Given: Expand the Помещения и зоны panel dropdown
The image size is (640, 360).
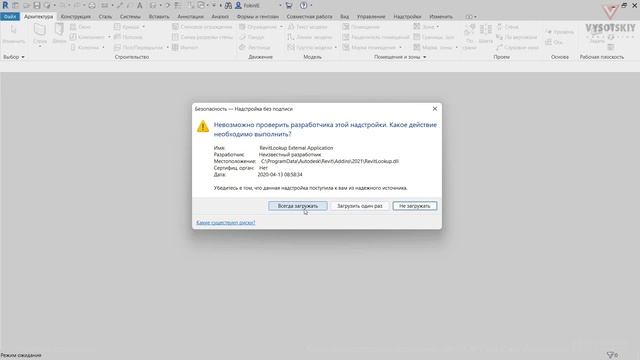Looking at the screenshot, I should click(424, 57).
